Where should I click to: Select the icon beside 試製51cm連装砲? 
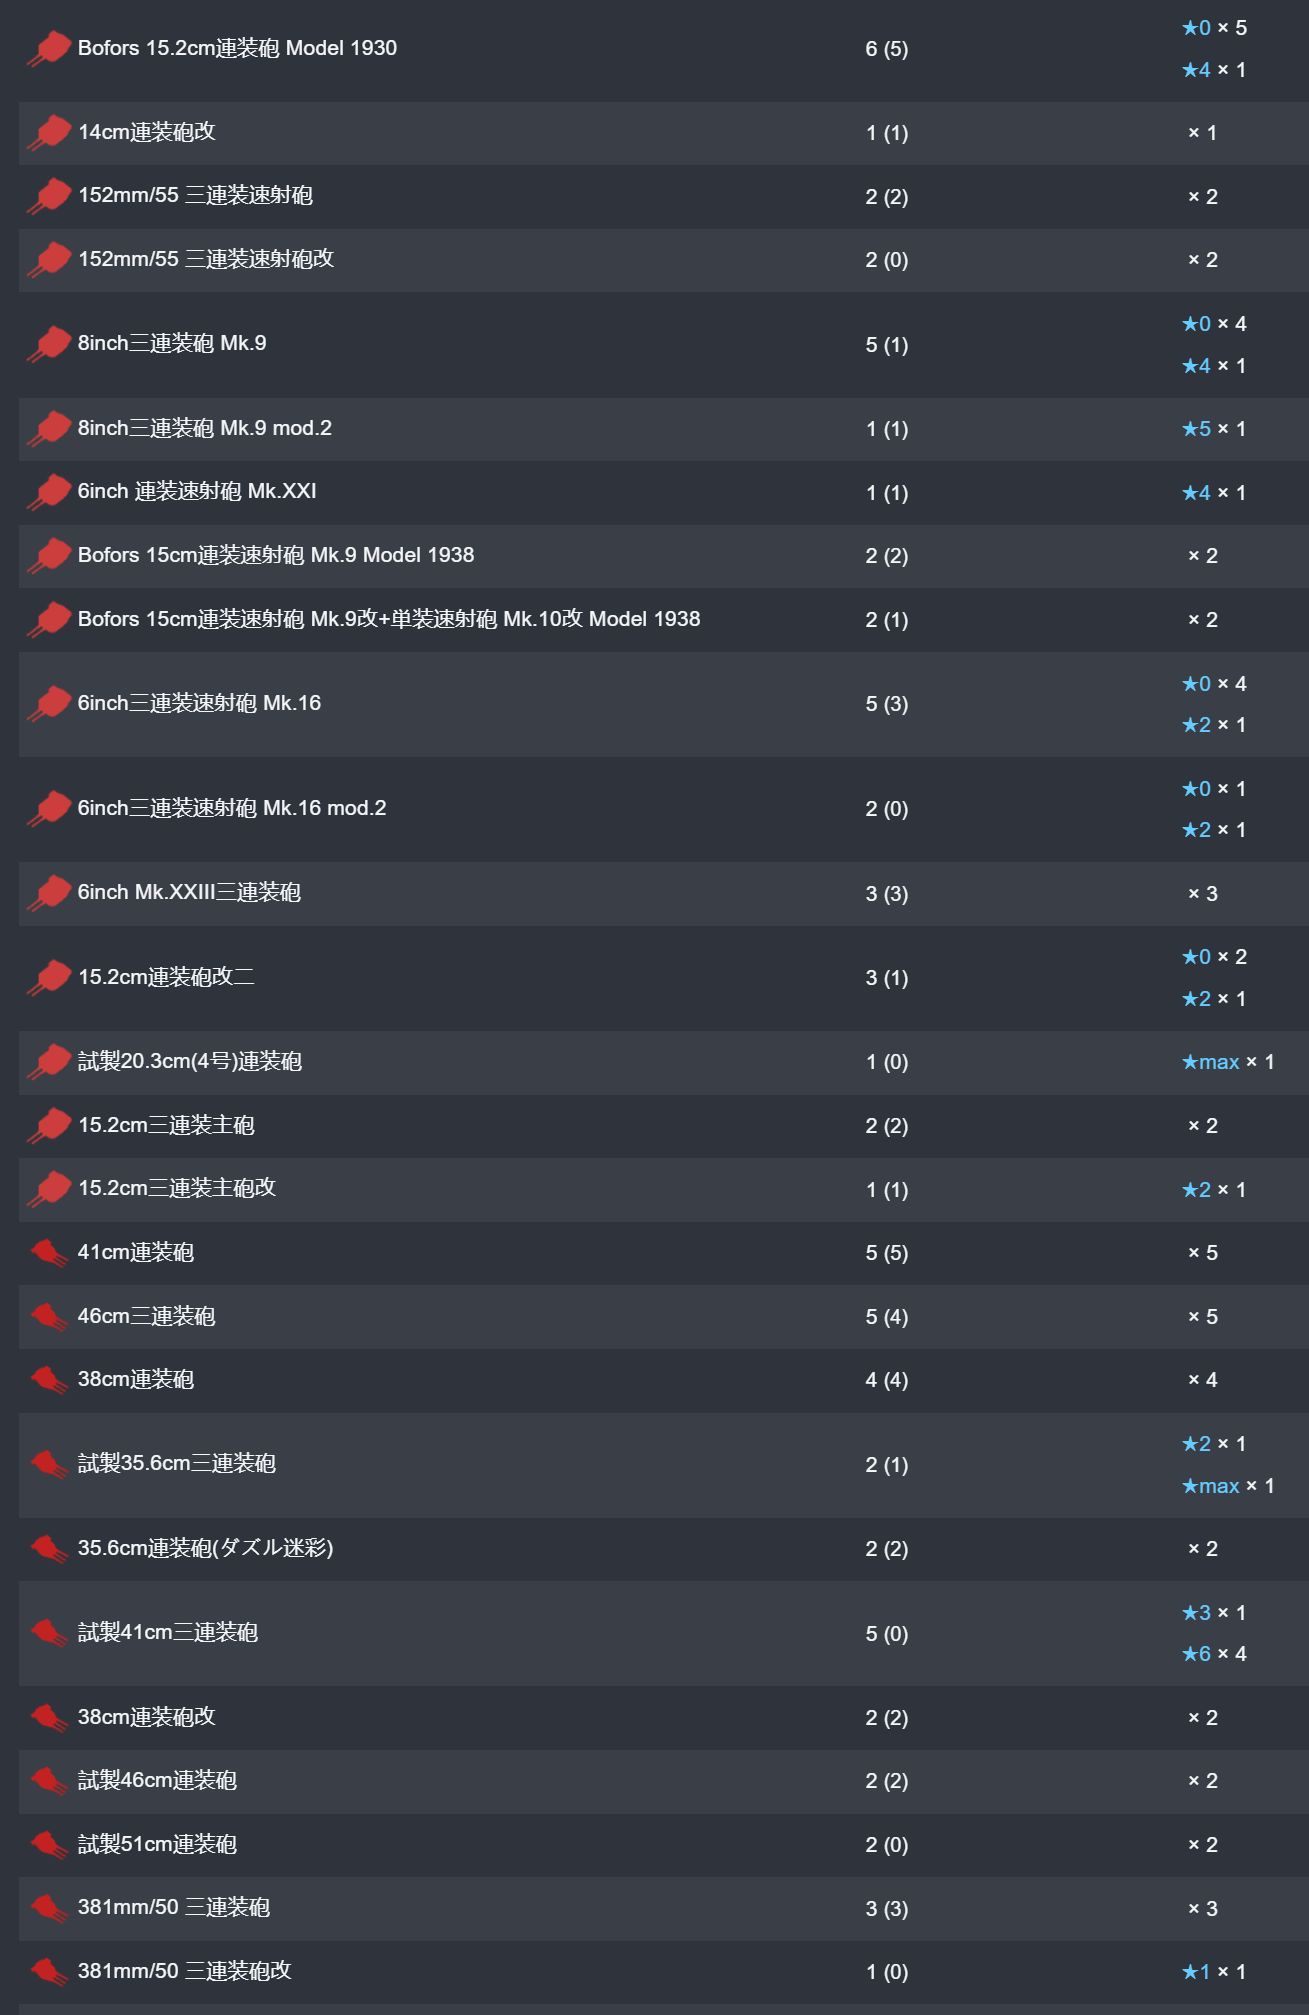point(48,1844)
